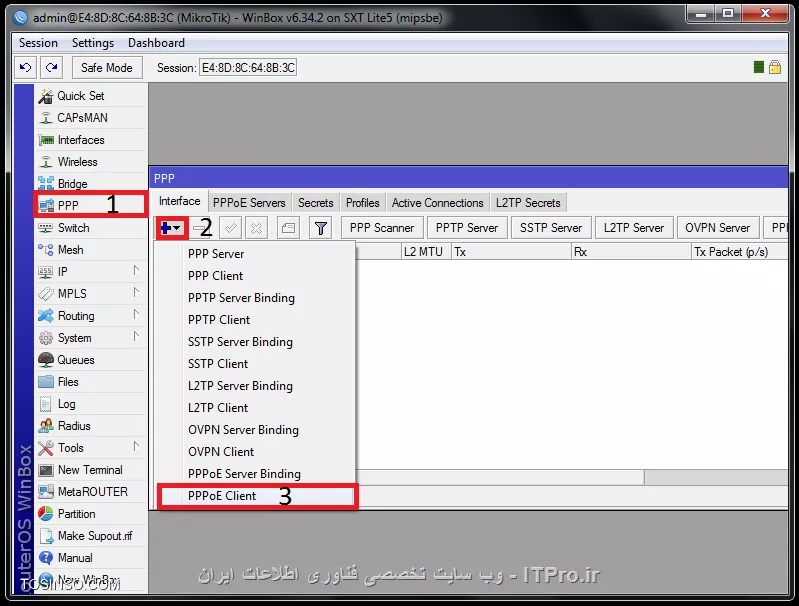Open CAPsMAN in sidebar
The height and width of the screenshot is (606, 799).
coord(91,118)
